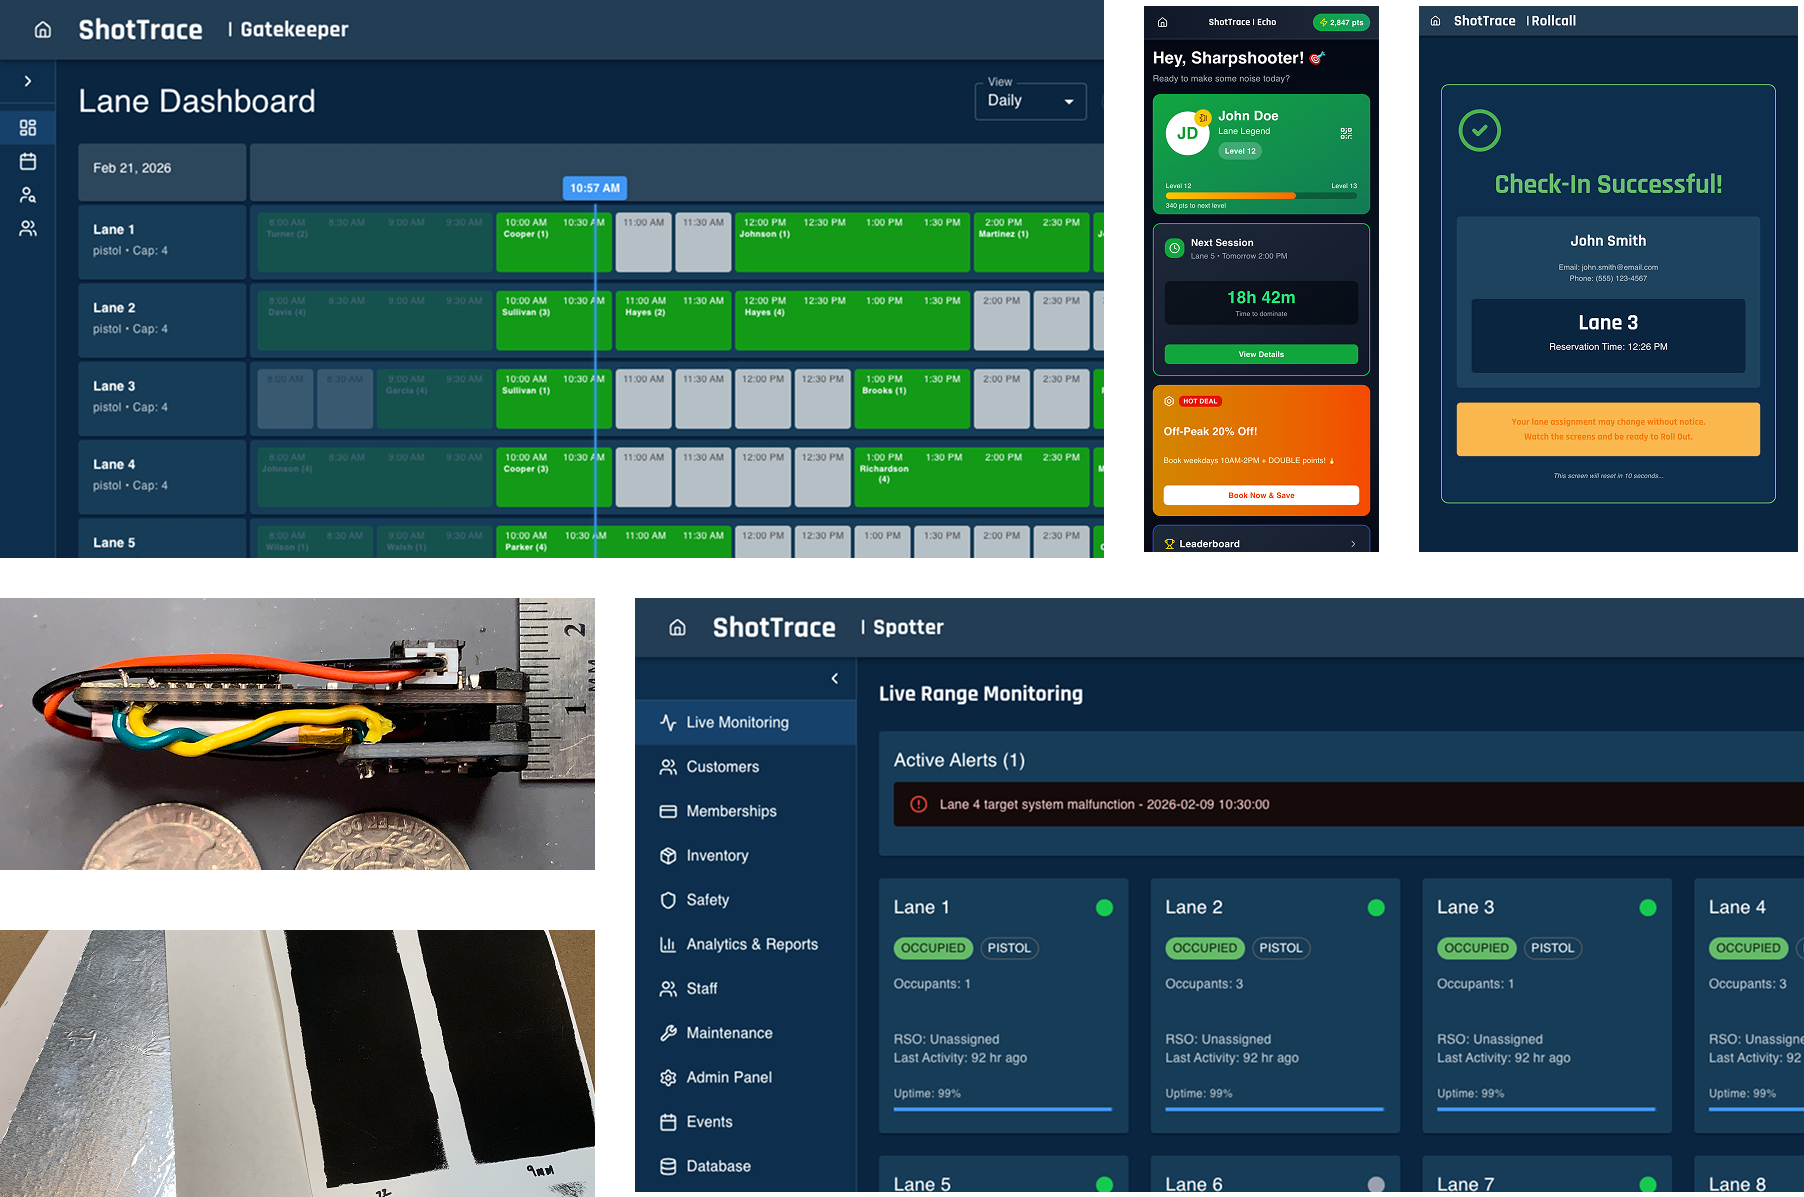Expand the Leaderboard row chevron
The height and width of the screenshot is (1197, 1804).
(1353, 544)
